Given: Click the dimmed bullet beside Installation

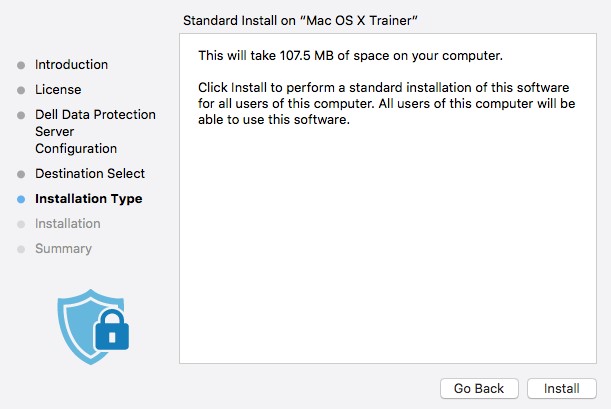Looking at the screenshot, I should point(21,224).
